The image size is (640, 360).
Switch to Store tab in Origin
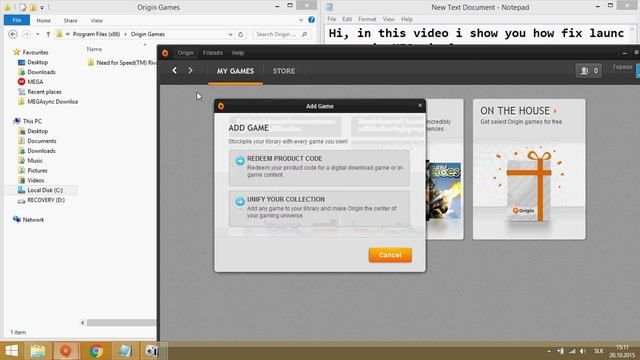pyautogui.click(x=284, y=71)
